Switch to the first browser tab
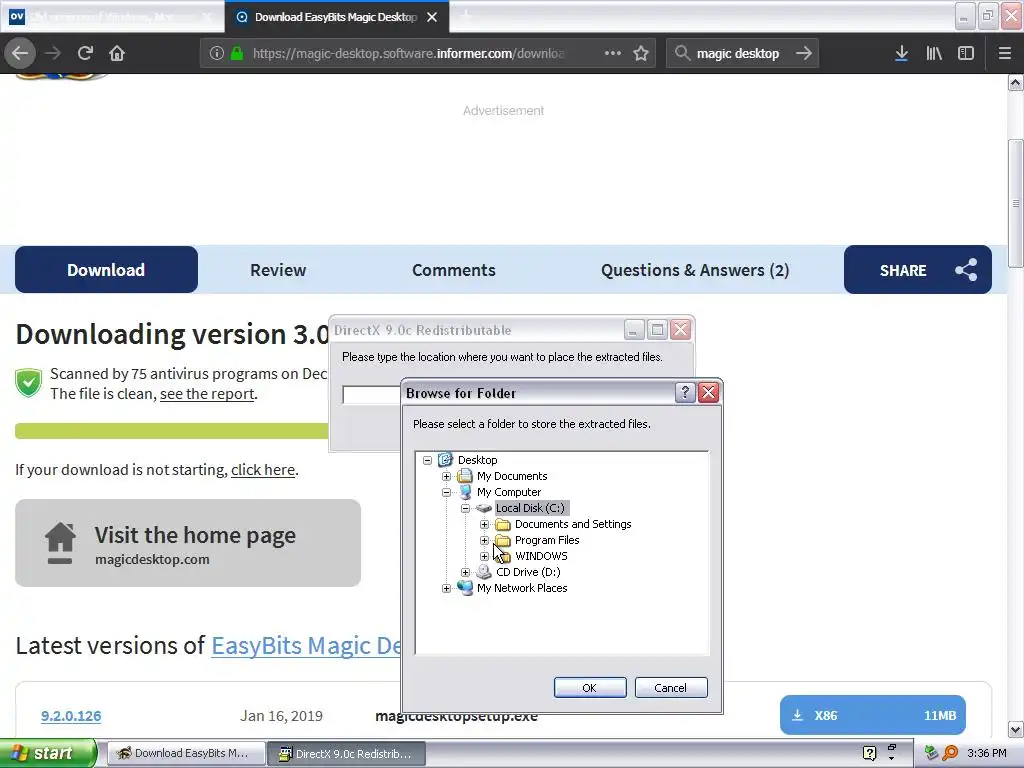This screenshot has width=1024, height=768. point(112,17)
